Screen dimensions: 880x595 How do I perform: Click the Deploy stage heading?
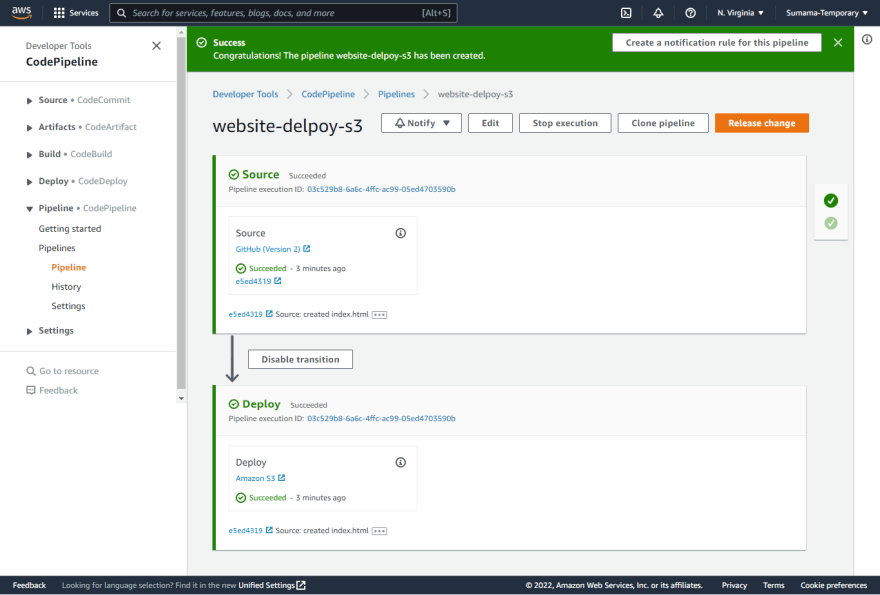click(x=261, y=404)
